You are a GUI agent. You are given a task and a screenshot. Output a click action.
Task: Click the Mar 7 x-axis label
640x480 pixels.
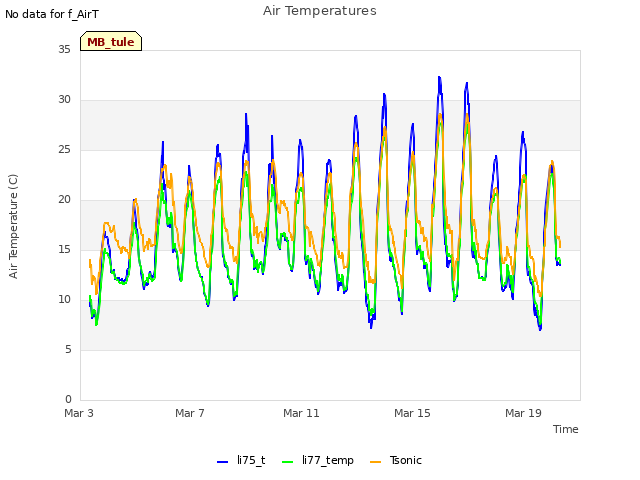point(190,413)
